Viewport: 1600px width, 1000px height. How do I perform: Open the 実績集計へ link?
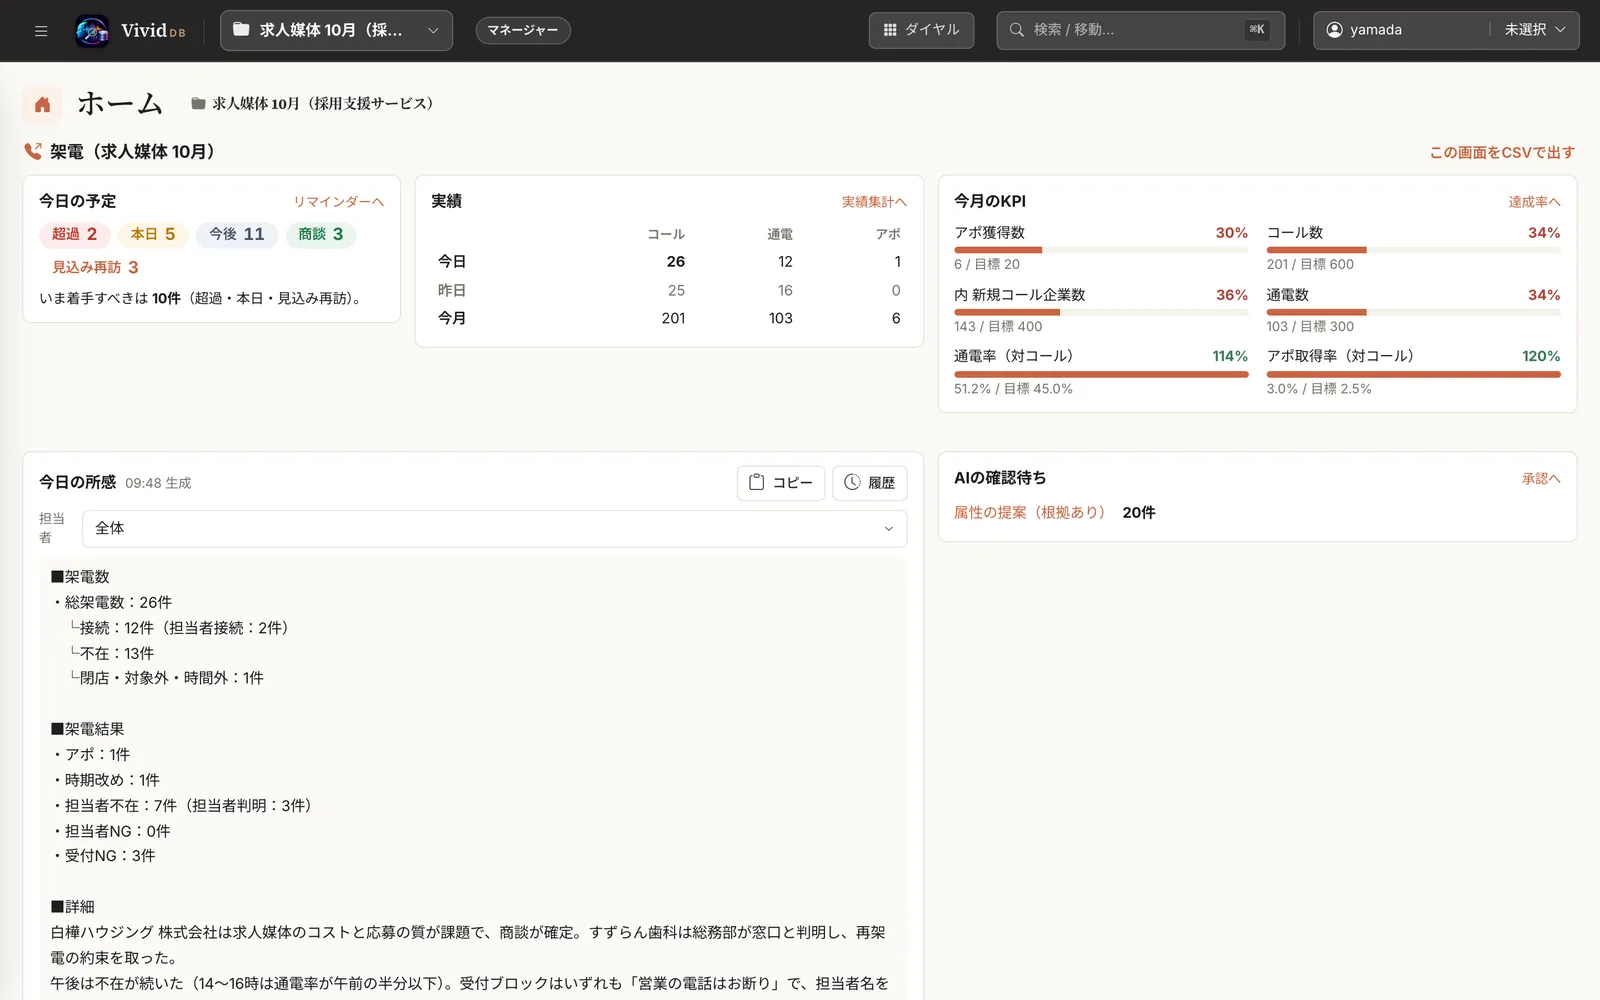coord(874,202)
